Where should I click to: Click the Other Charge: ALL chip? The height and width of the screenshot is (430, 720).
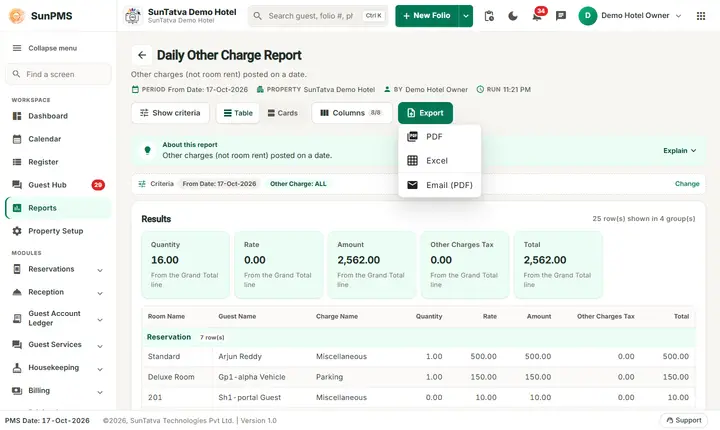[x=298, y=184]
